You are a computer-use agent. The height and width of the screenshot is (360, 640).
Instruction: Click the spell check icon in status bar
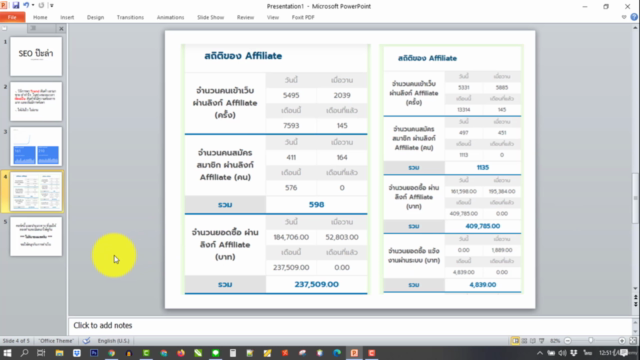pos(86,341)
